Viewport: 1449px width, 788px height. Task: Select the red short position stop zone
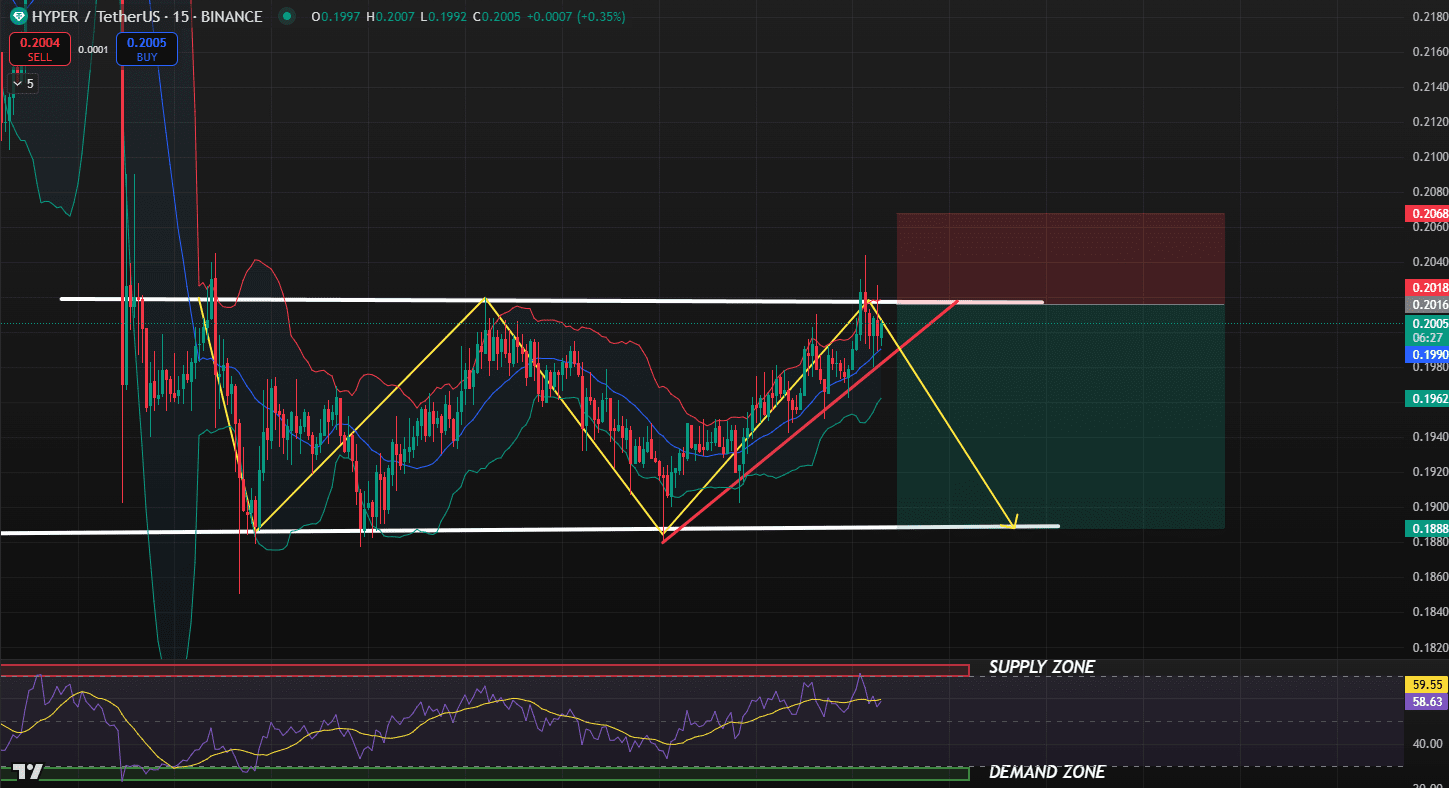pyautogui.click(x=1060, y=257)
